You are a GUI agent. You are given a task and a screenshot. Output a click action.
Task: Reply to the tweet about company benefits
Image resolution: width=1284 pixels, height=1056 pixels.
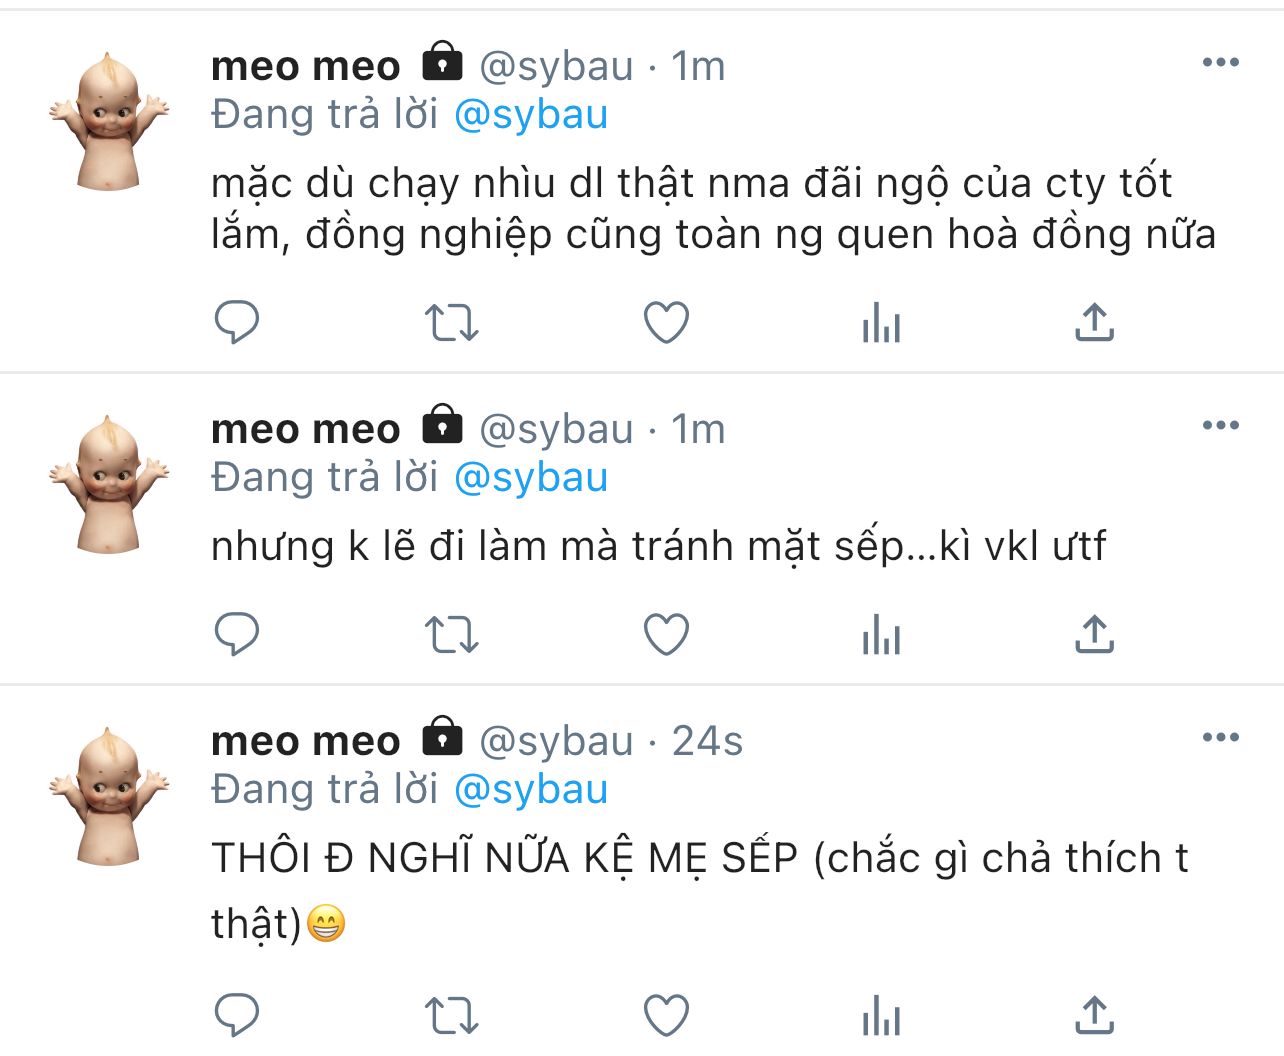tap(237, 322)
